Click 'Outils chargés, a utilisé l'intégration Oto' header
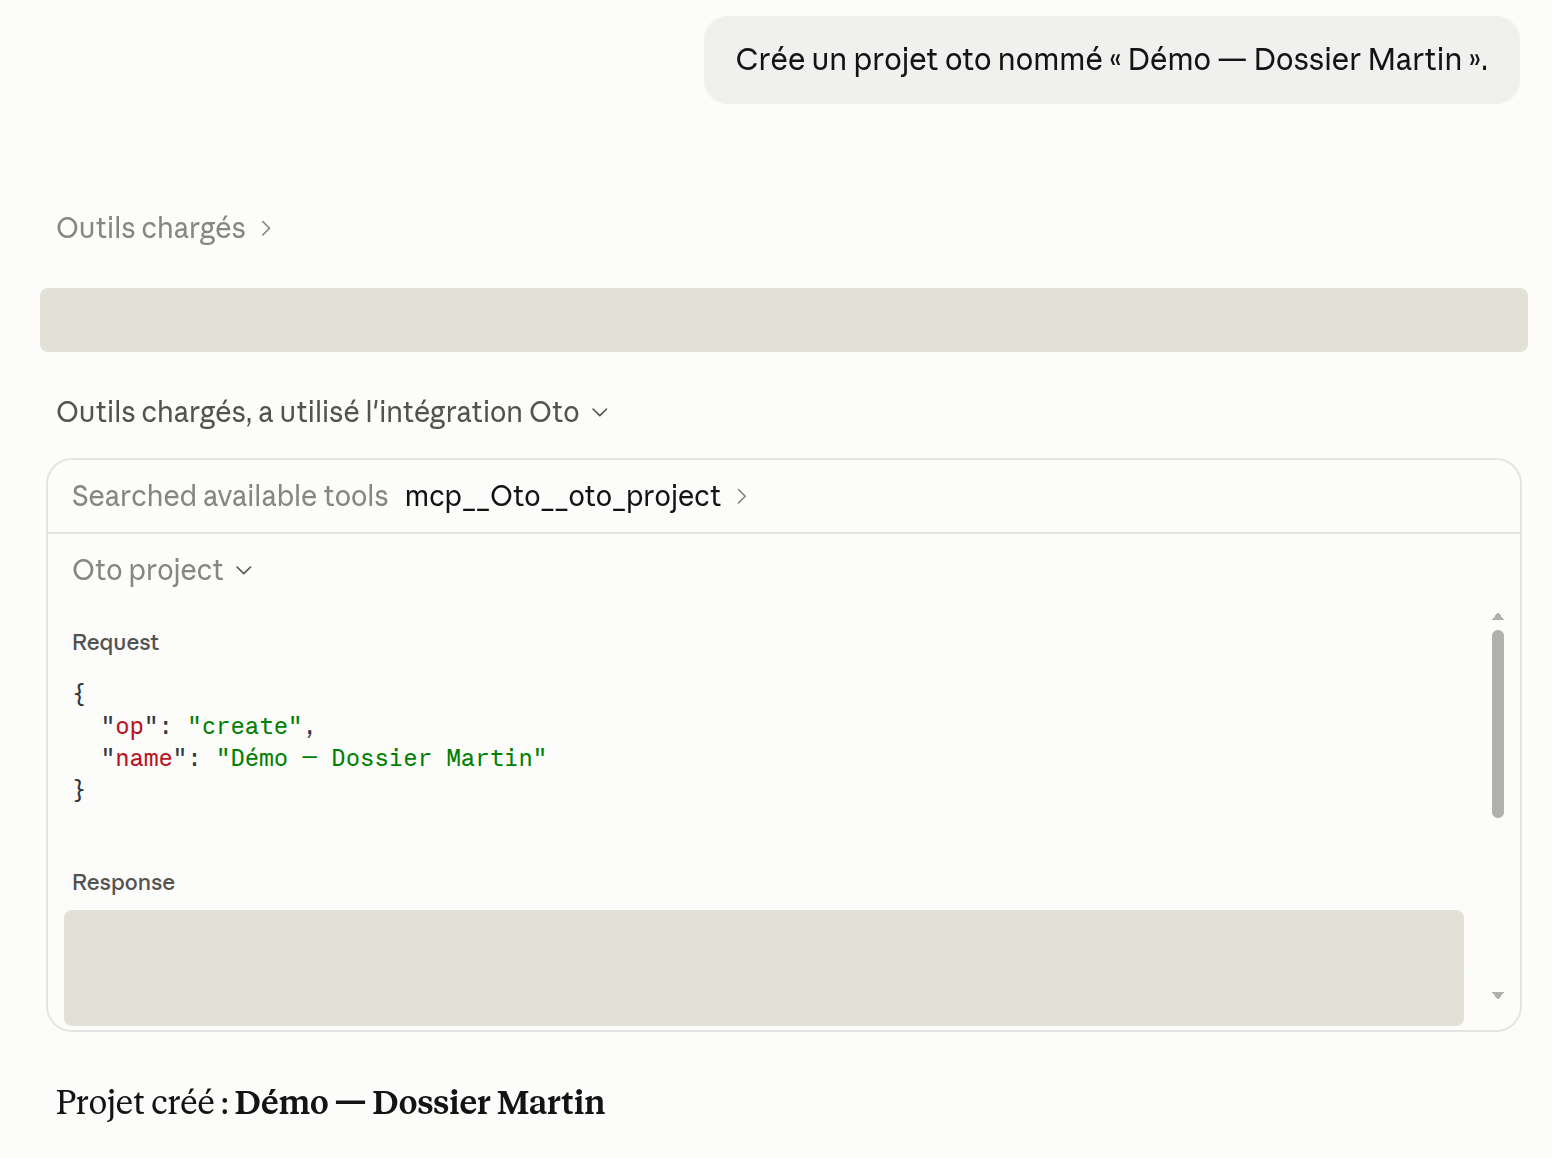This screenshot has width=1552, height=1158. point(318,412)
